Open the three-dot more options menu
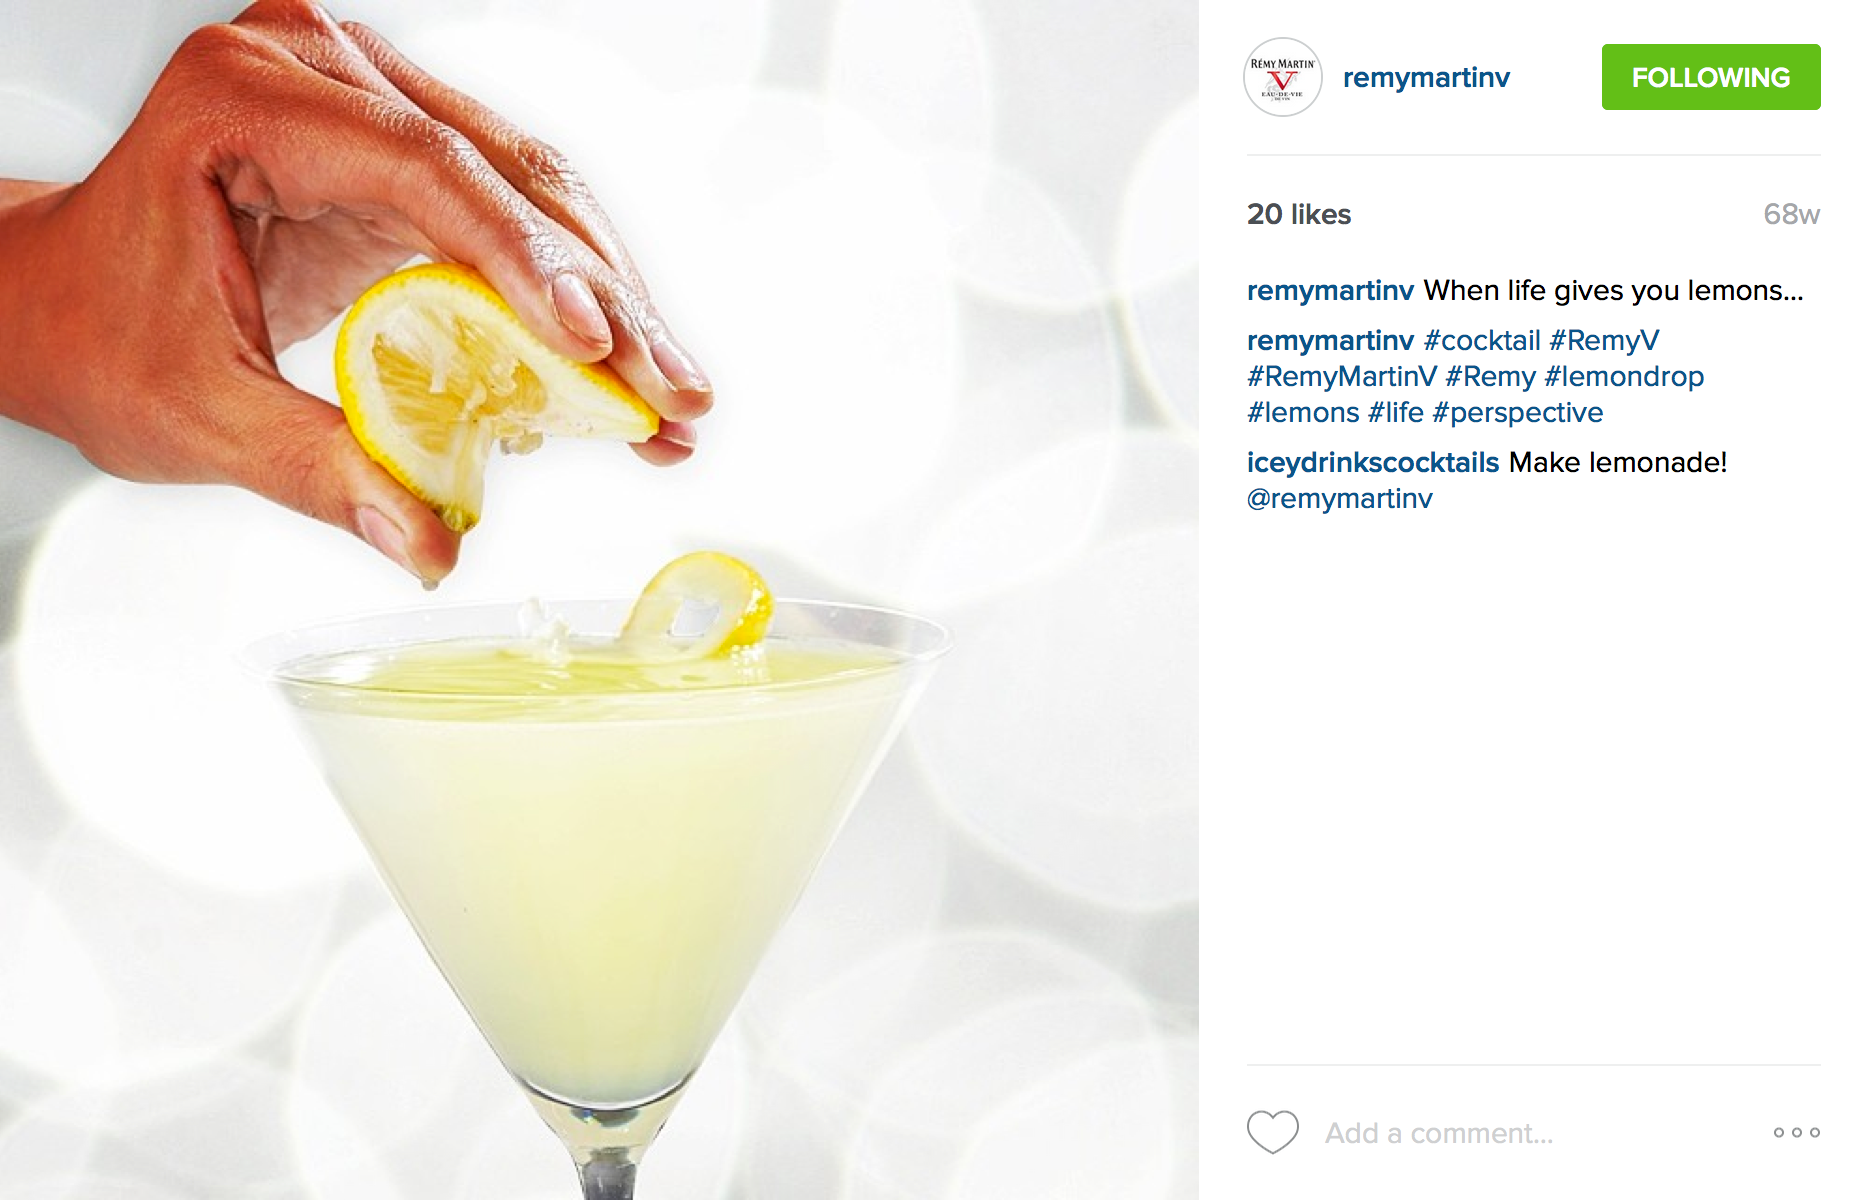Screen dimensions: 1868x1200 pyautogui.click(x=1797, y=1132)
